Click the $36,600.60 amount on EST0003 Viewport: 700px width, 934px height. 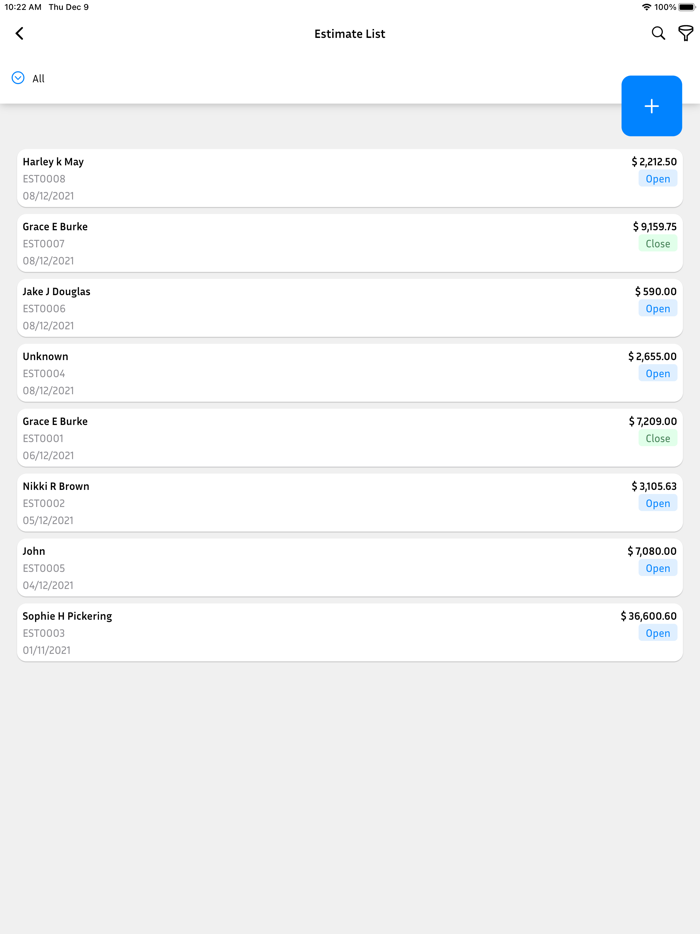pyautogui.click(x=650, y=615)
